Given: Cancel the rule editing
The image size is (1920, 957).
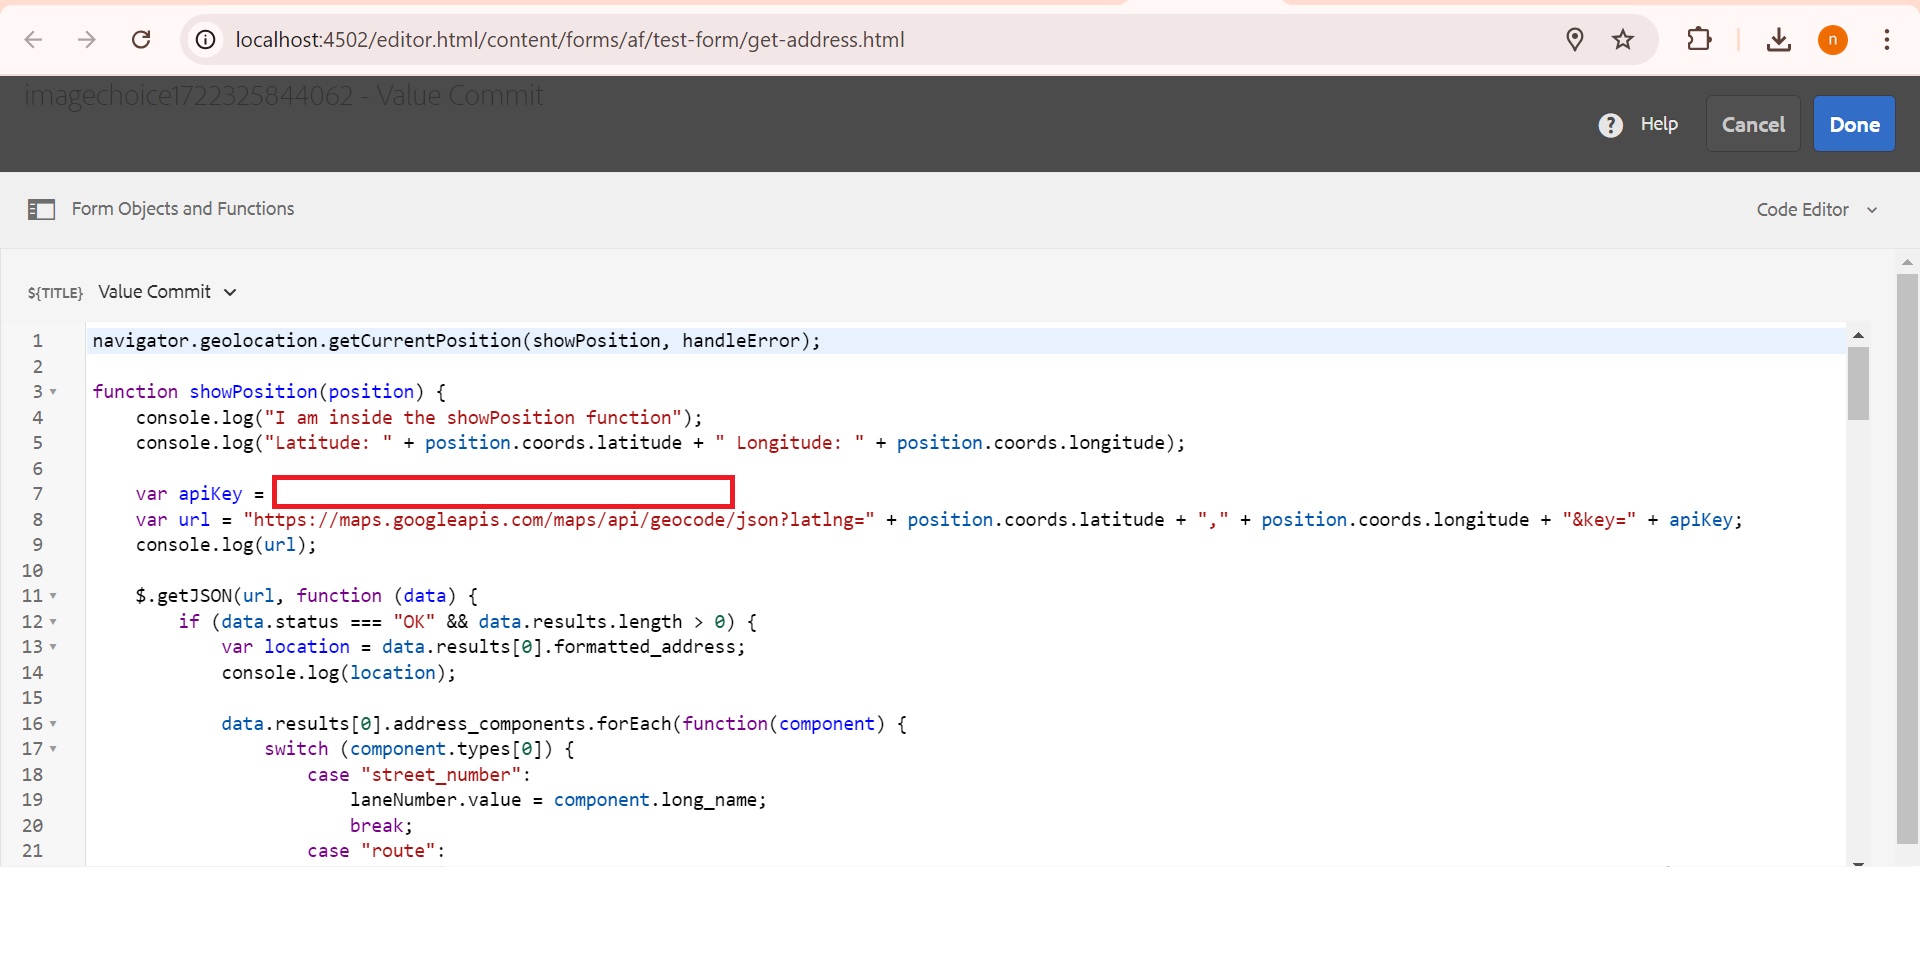Looking at the screenshot, I should [x=1753, y=124].
